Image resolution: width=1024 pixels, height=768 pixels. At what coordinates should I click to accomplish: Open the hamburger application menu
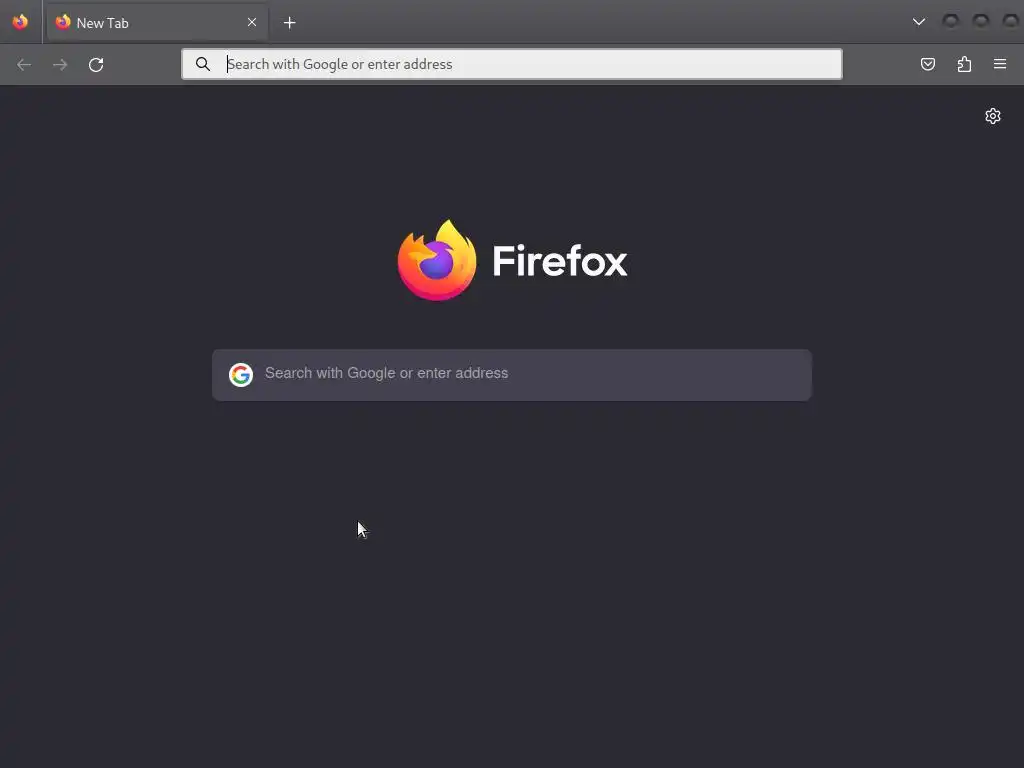1000,64
